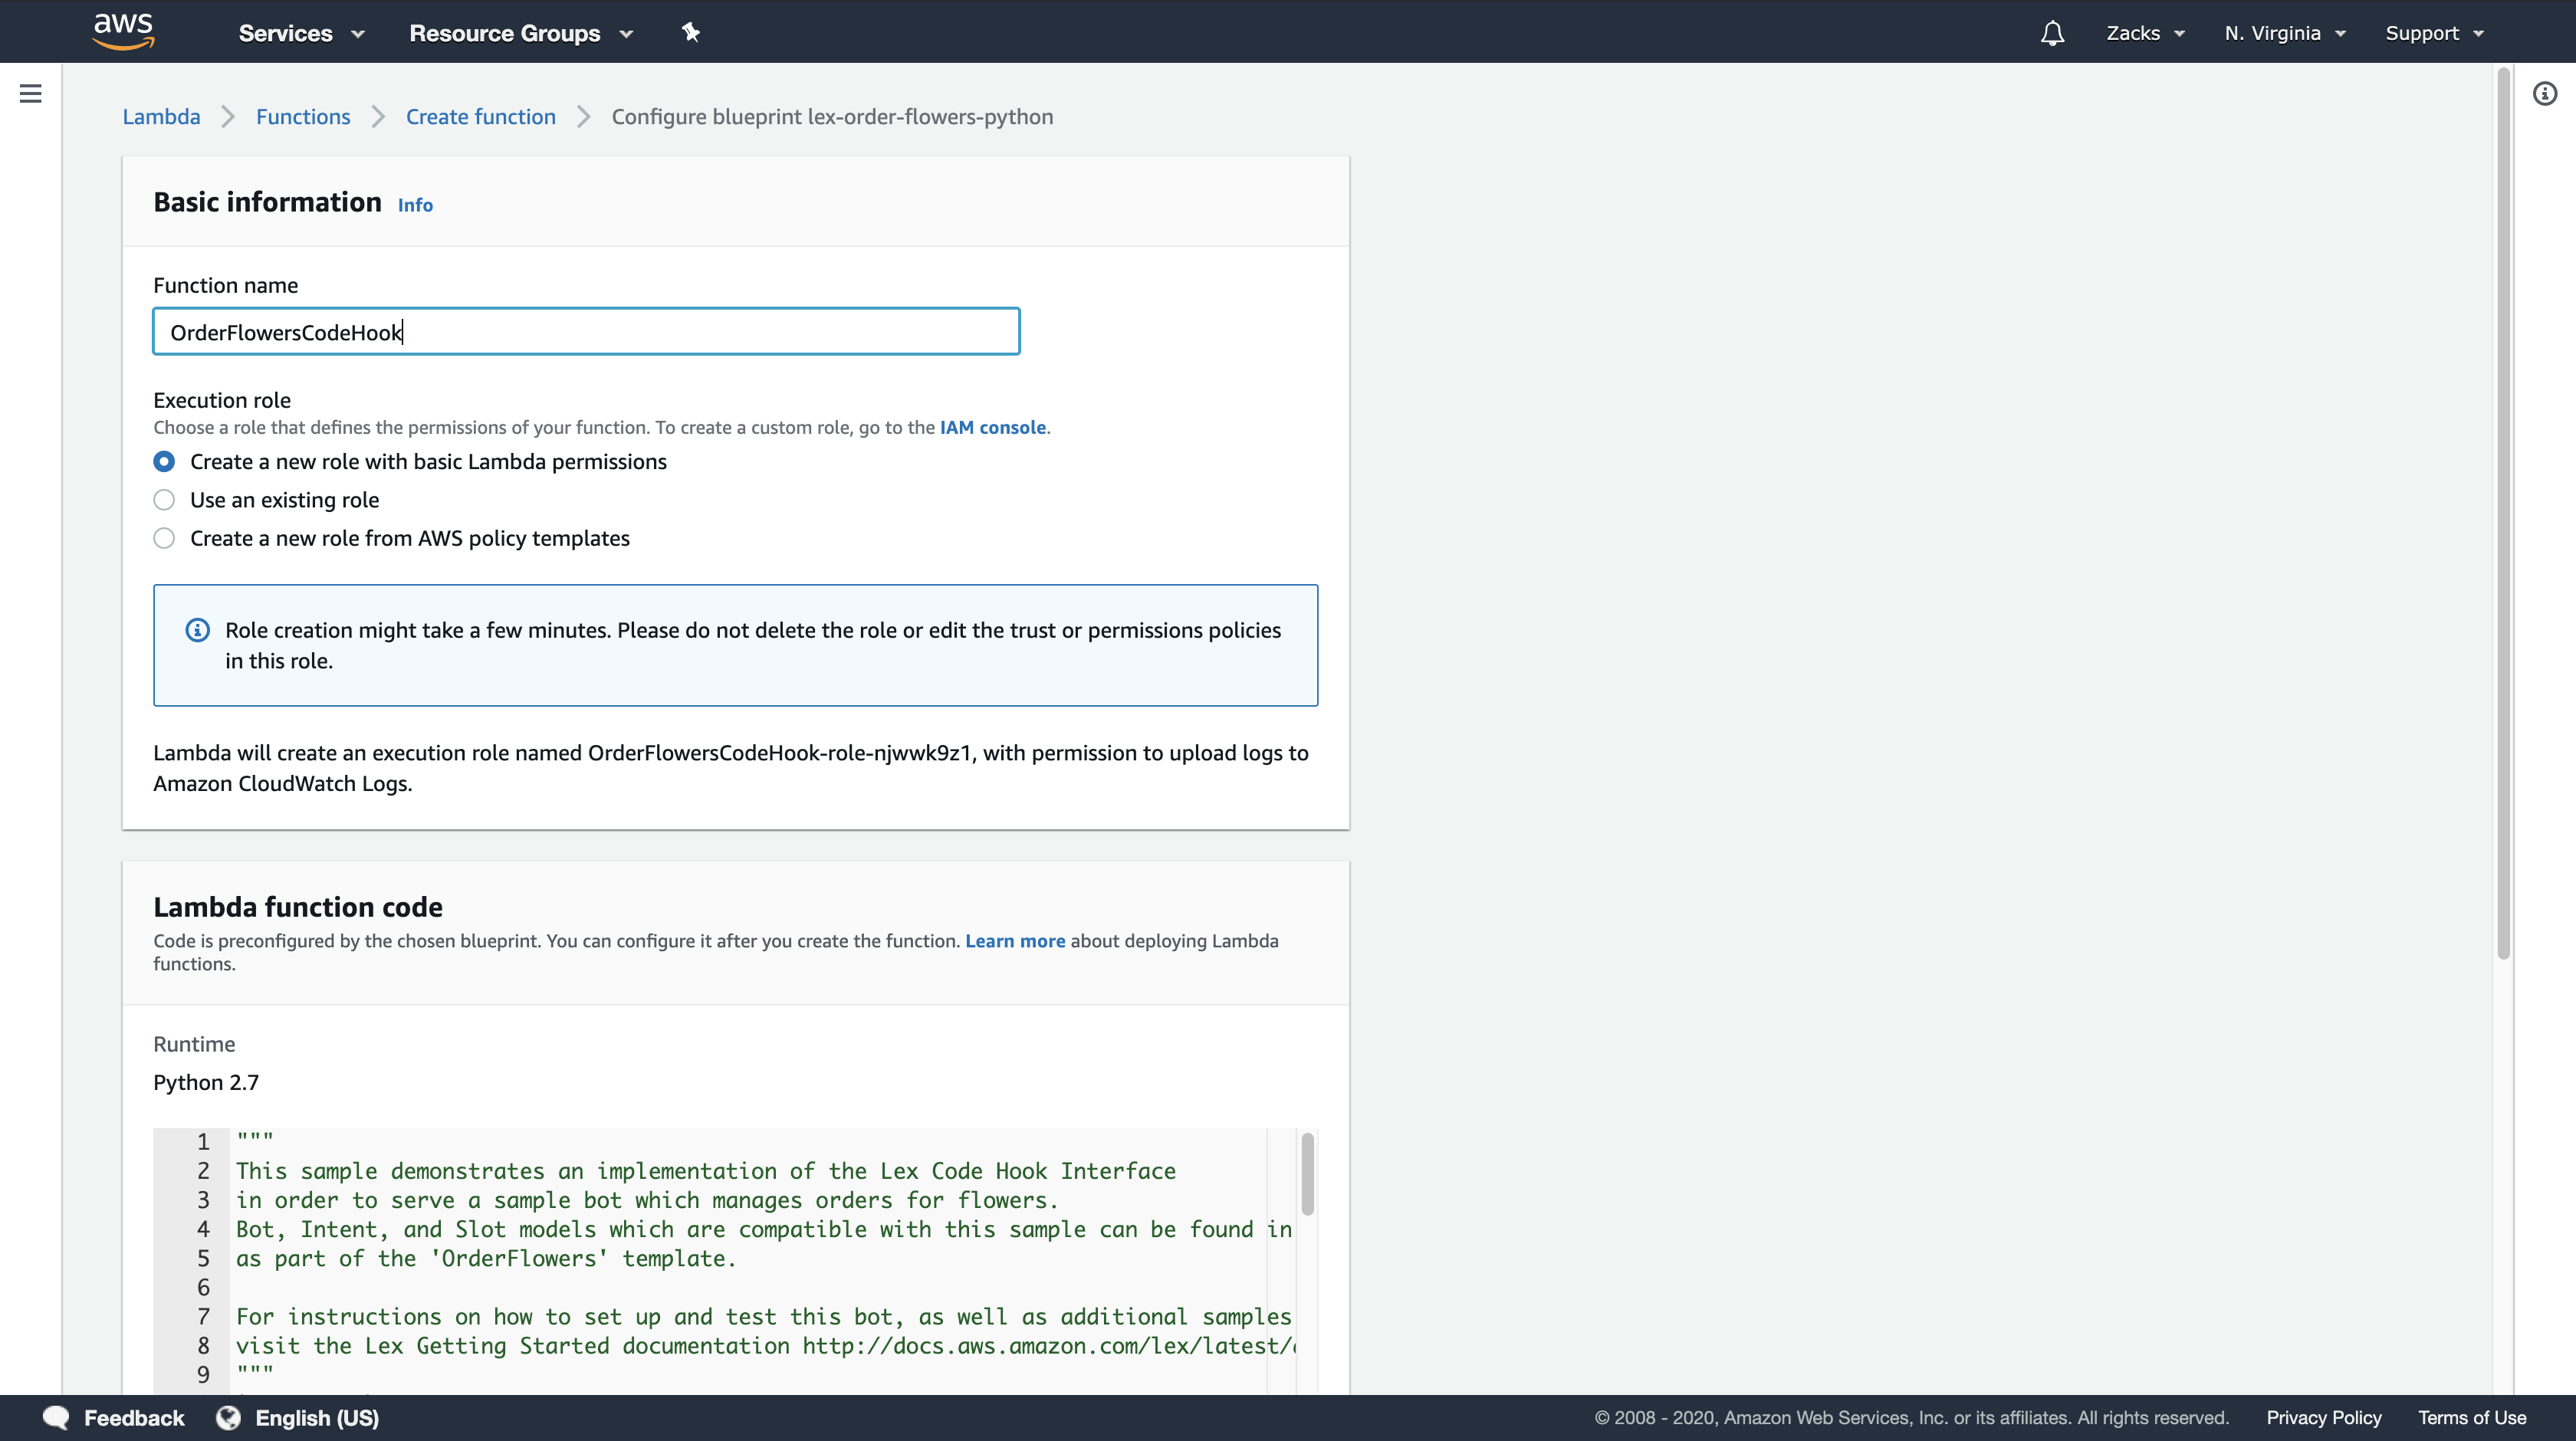Click the info panel icon at top right
This screenshot has width=2576, height=1441.
pos(2544,94)
